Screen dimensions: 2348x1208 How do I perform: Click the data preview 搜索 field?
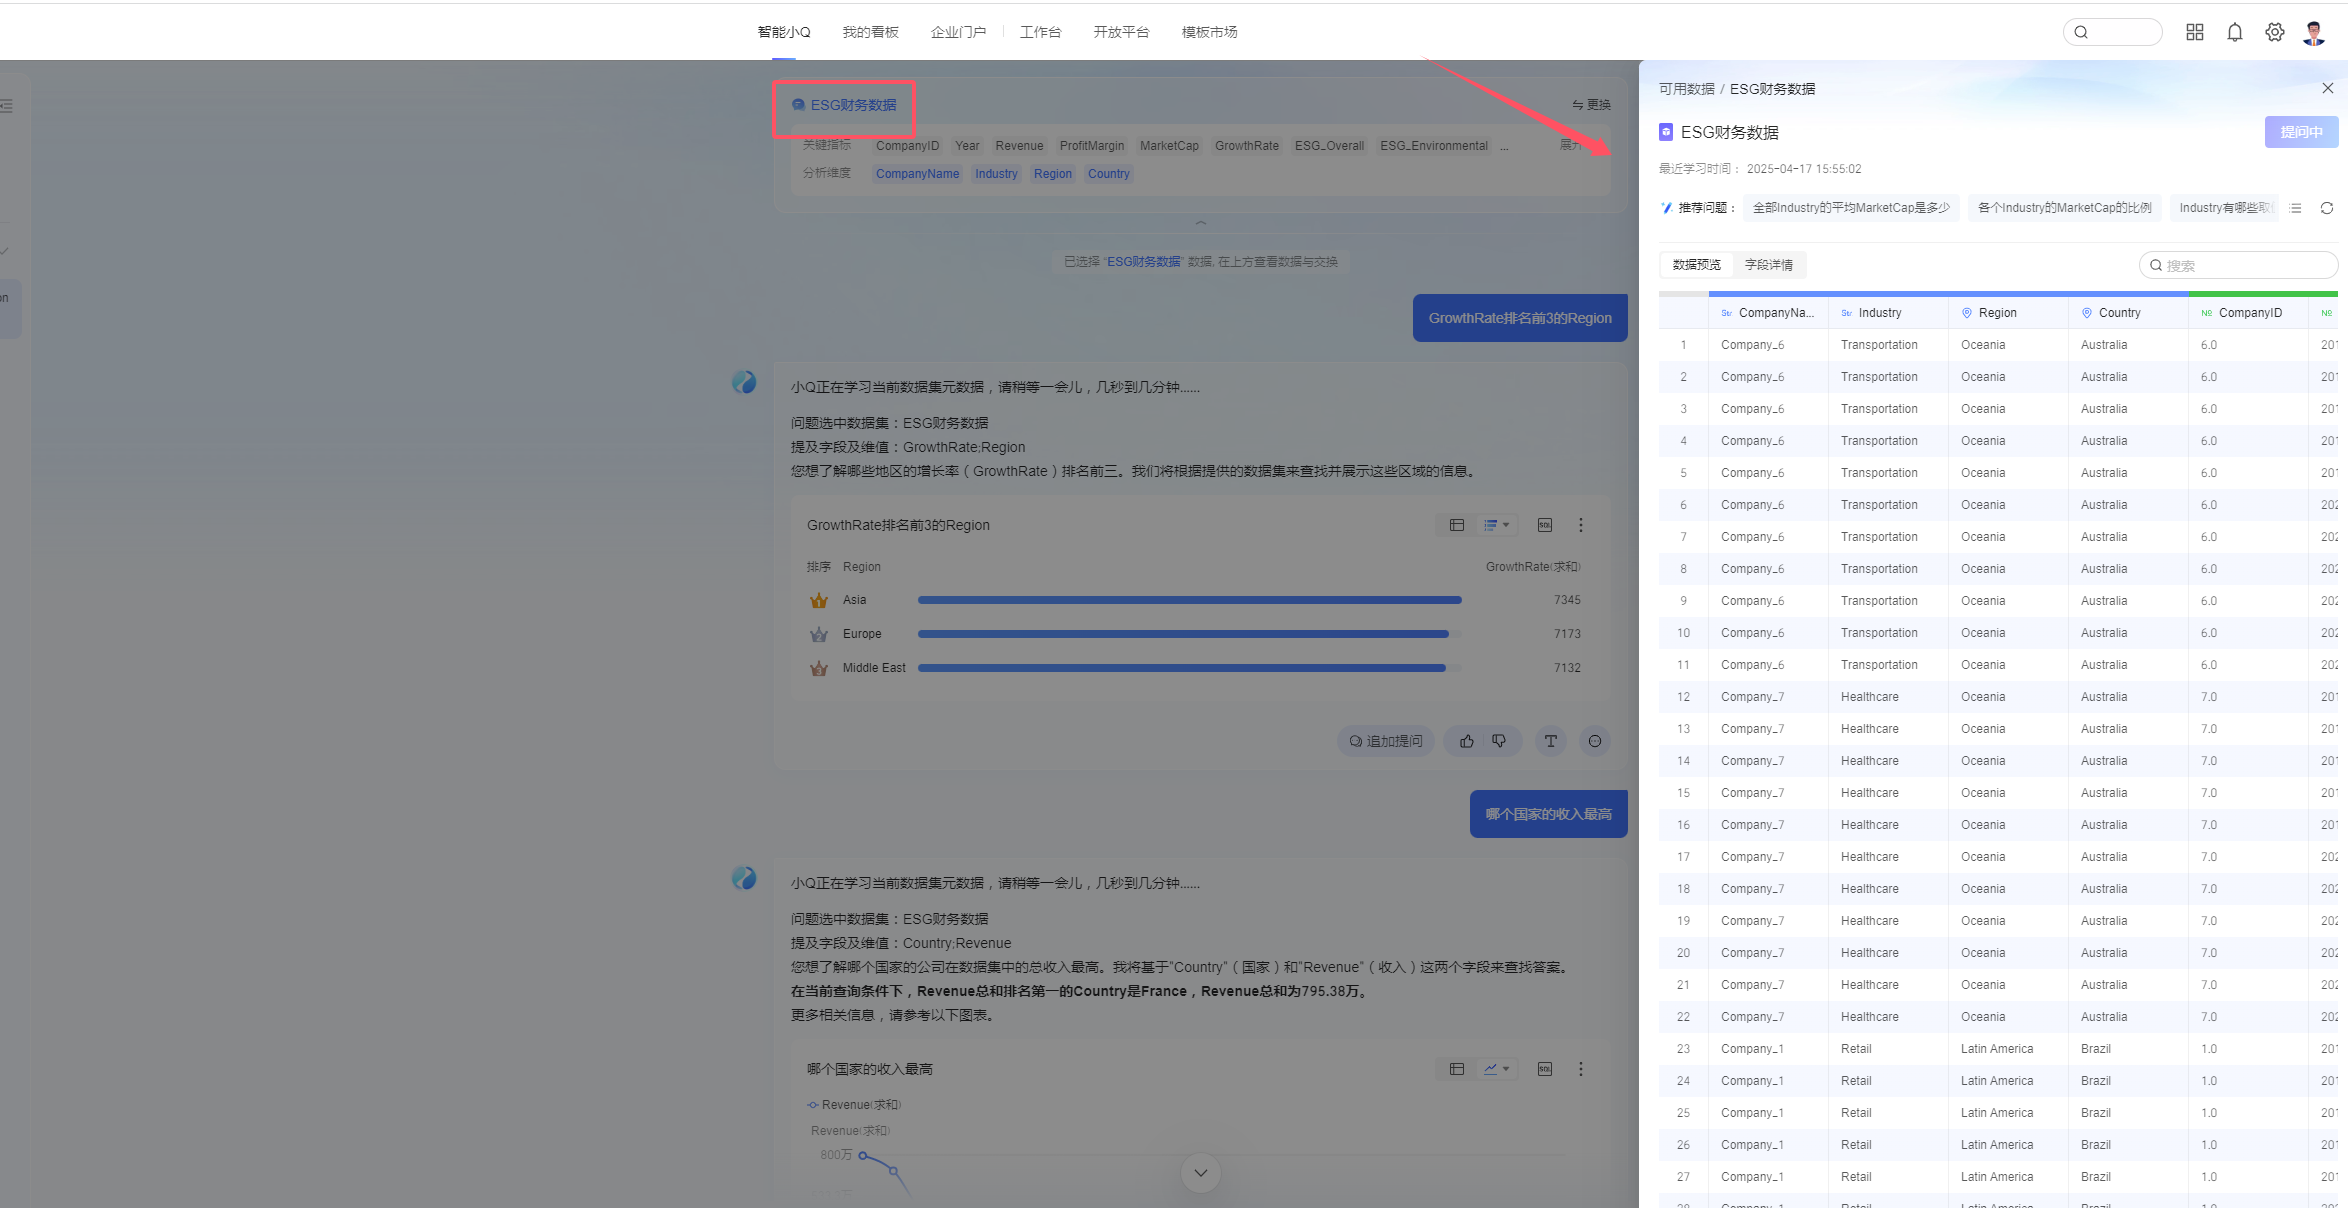(2238, 265)
